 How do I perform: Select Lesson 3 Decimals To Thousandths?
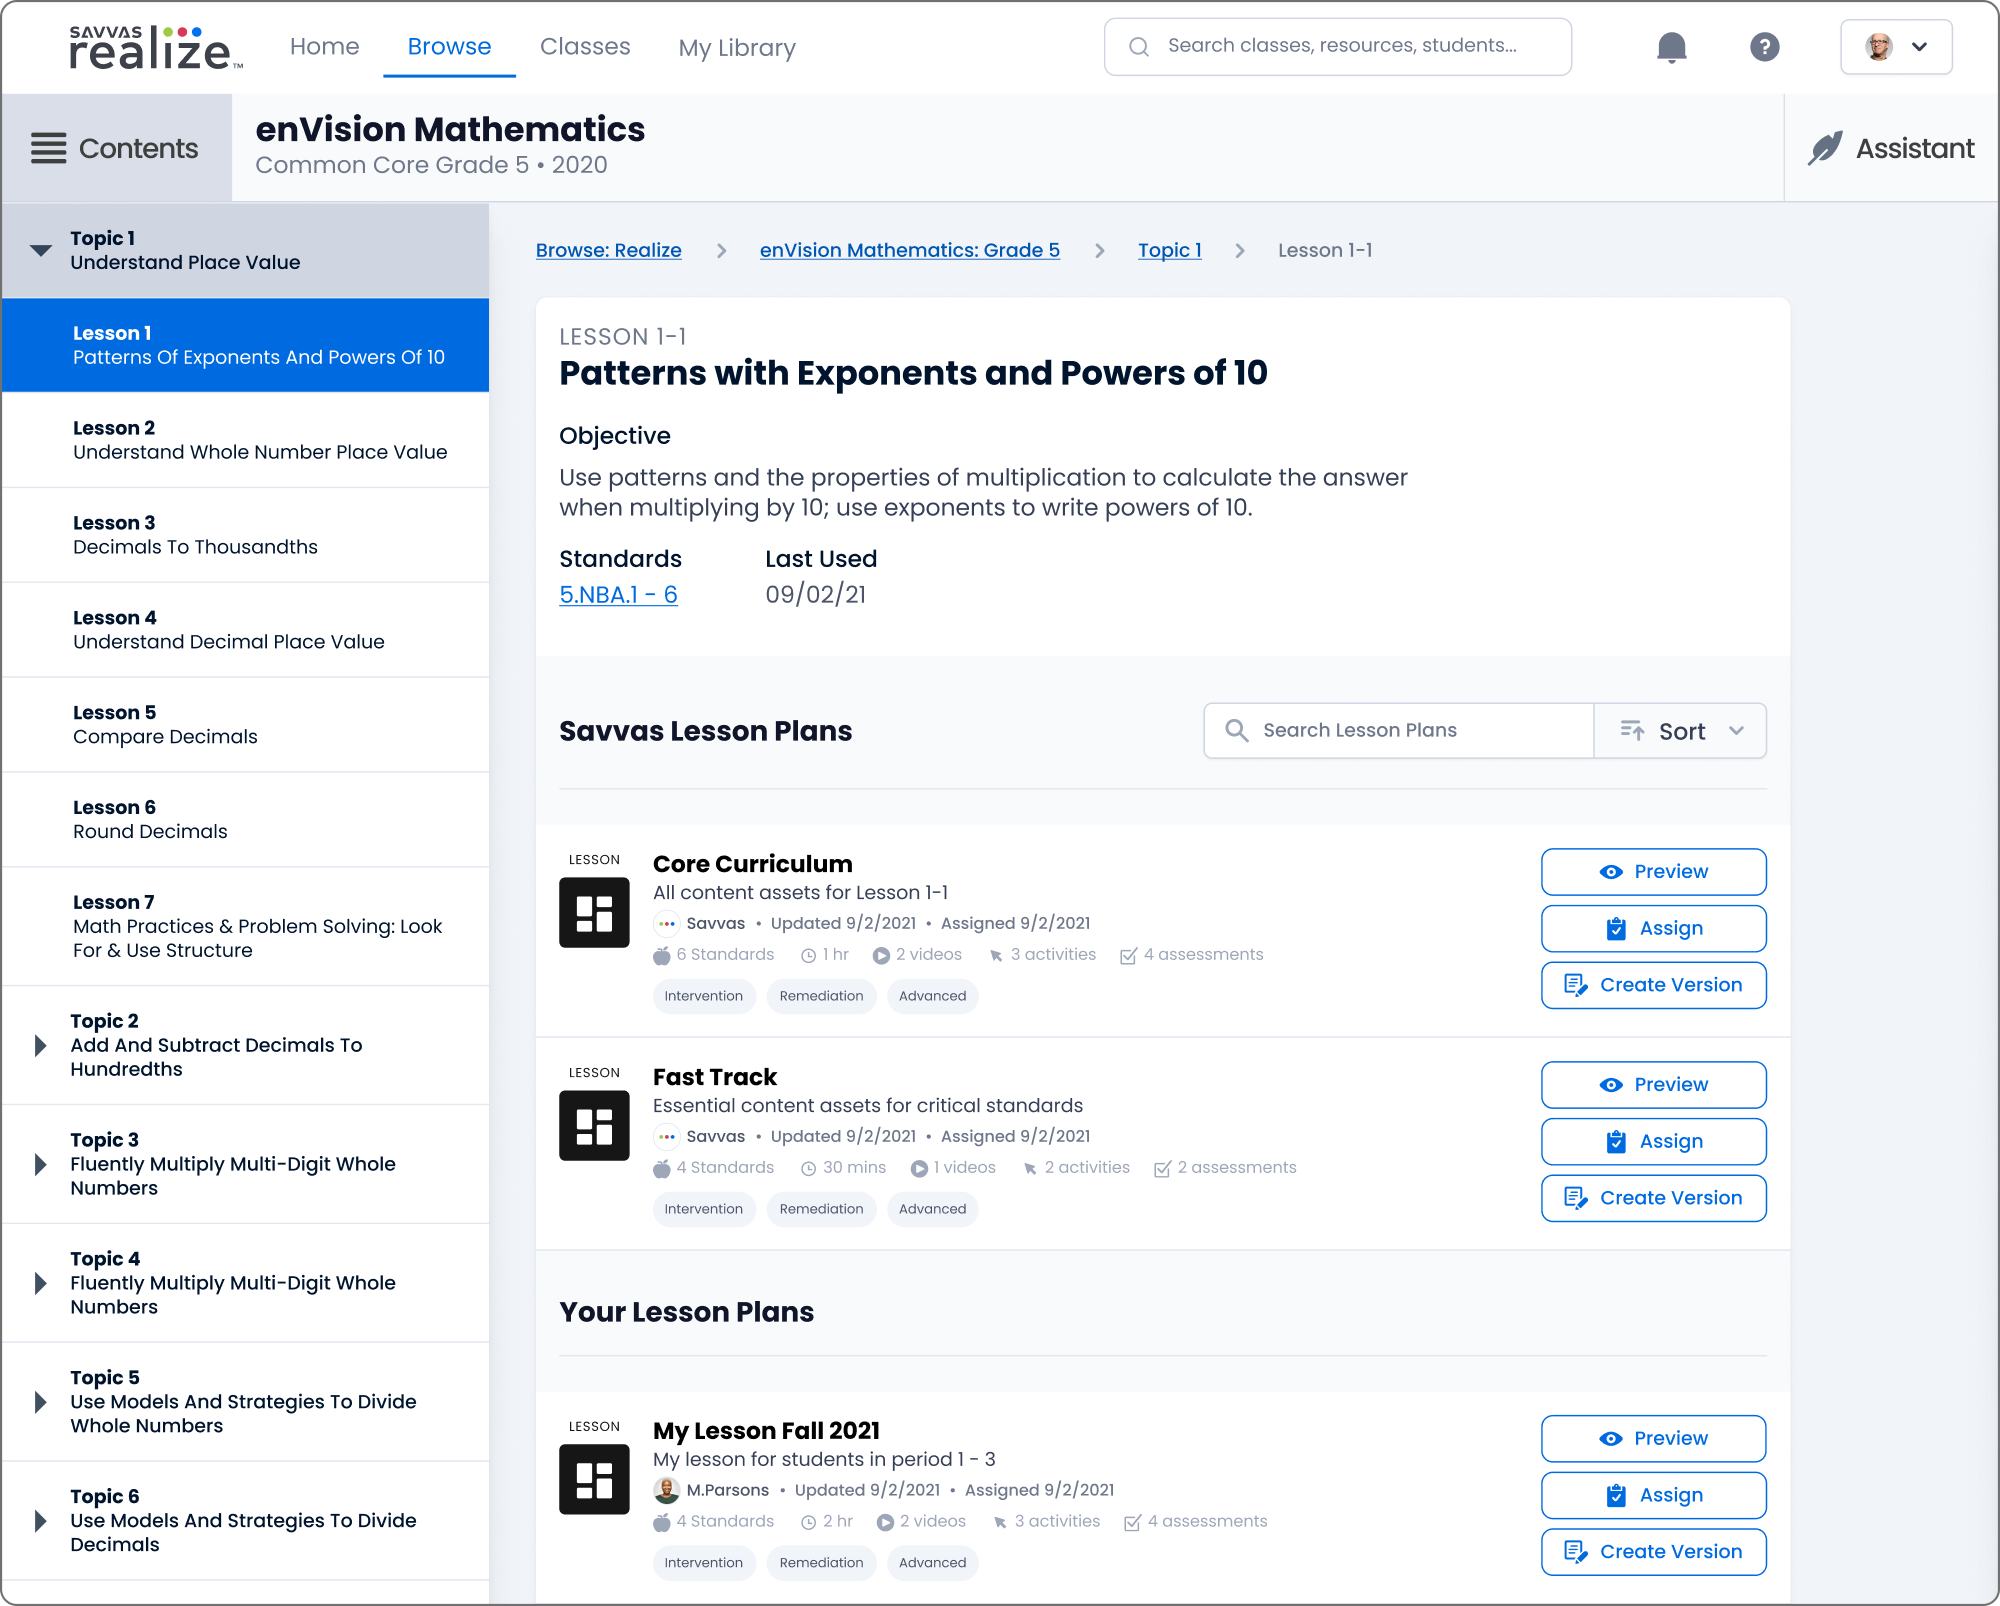tap(245, 535)
